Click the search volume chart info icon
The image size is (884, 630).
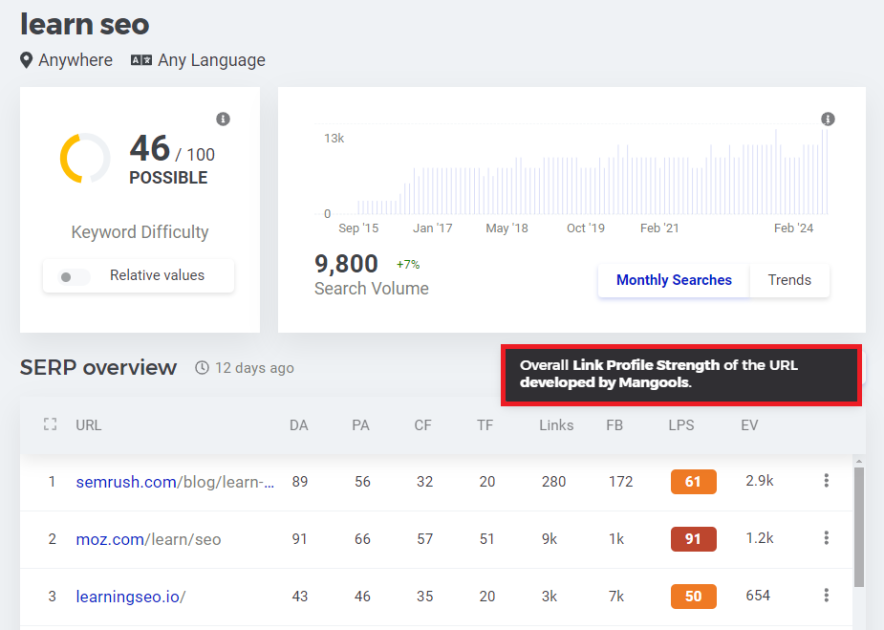827,119
